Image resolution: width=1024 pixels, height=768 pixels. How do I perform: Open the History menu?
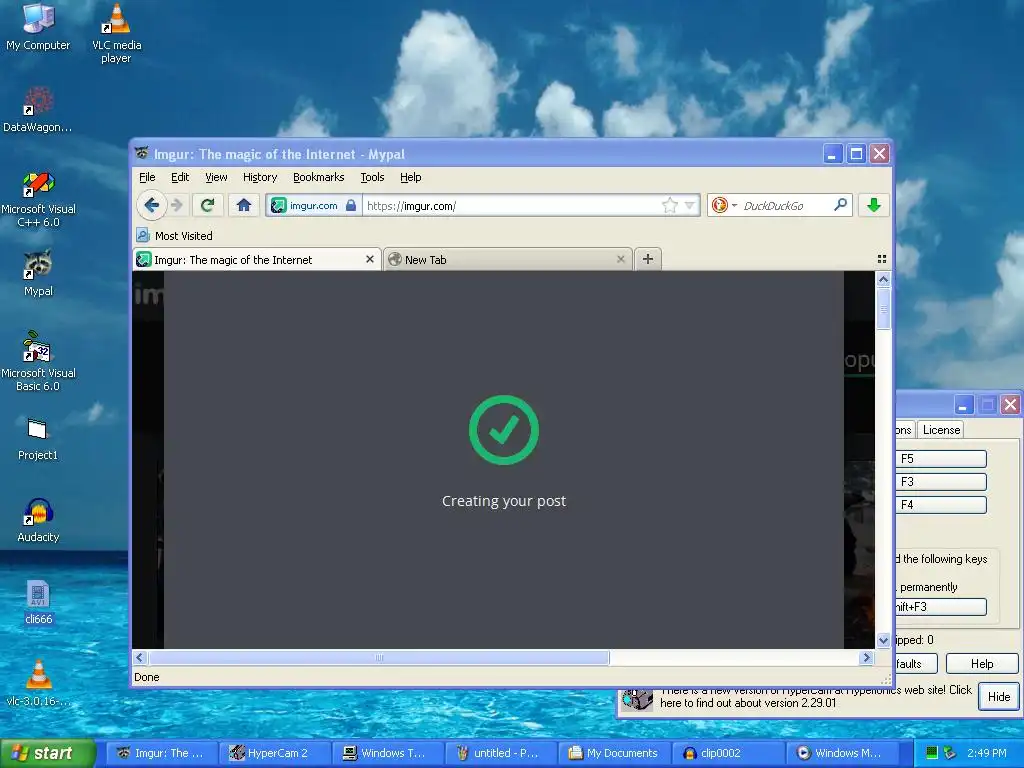pos(260,177)
